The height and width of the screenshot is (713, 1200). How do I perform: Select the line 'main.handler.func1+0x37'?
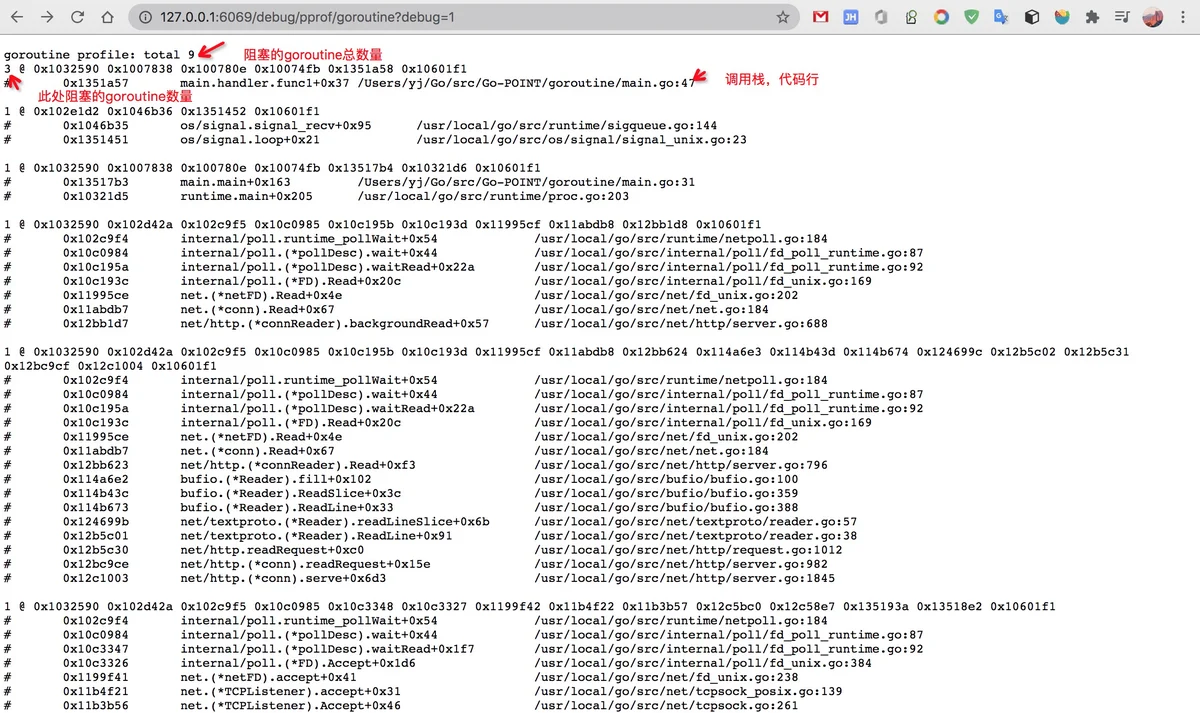(265, 83)
